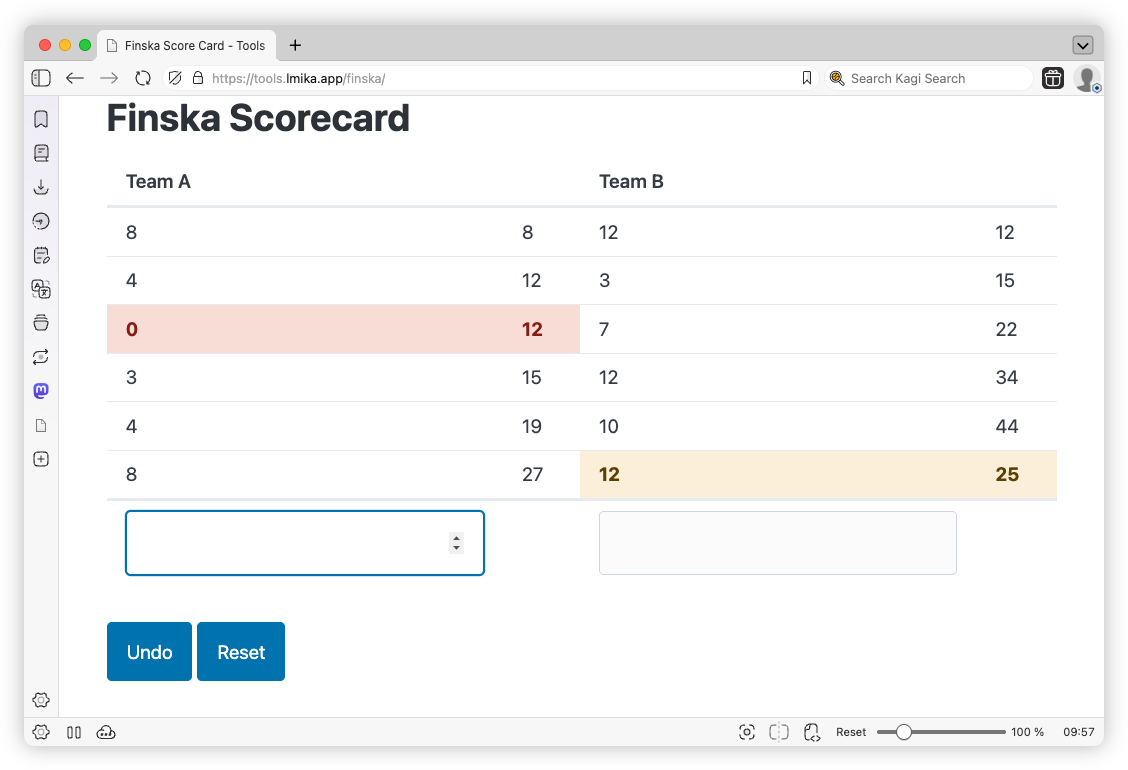Click the Mastodon icon in the sidebar
Image resolution: width=1128 pixels, height=770 pixels.
coord(41,390)
